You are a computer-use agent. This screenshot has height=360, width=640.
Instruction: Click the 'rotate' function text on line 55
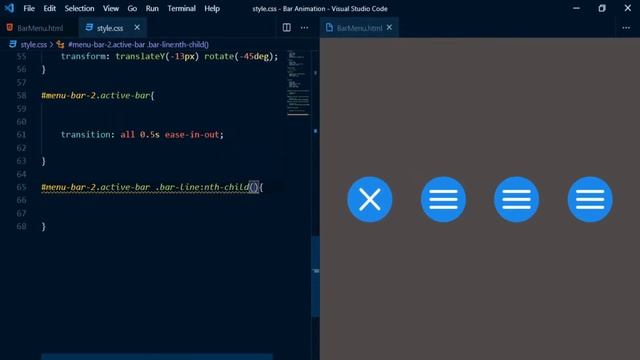(219, 56)
